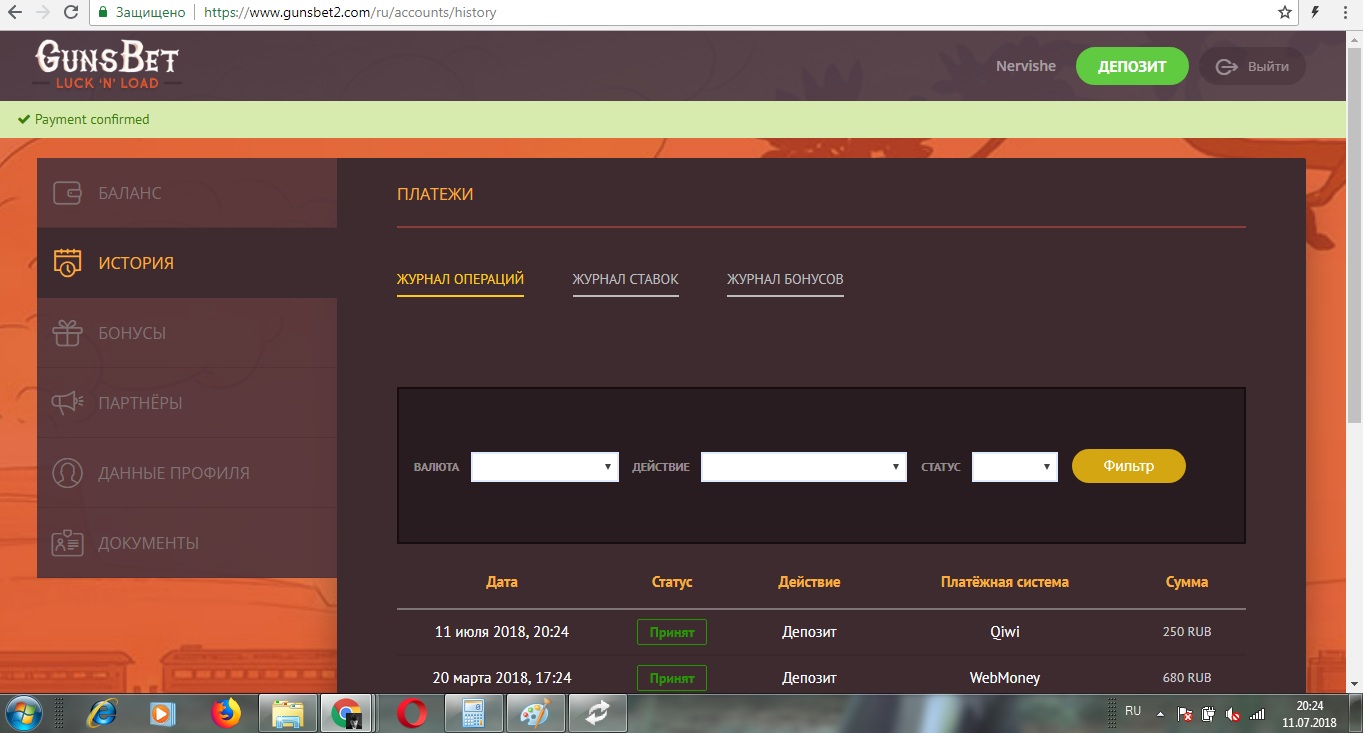
Task: Click the История calendar icon
Action: pyautogui.click(x=67, y=263)
